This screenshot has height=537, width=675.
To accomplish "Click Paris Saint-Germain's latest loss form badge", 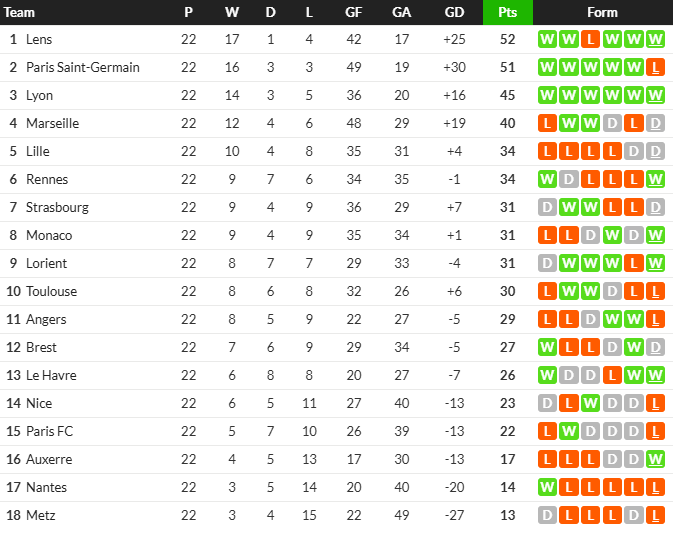I will pyautogui.click(x=655, y=67).
